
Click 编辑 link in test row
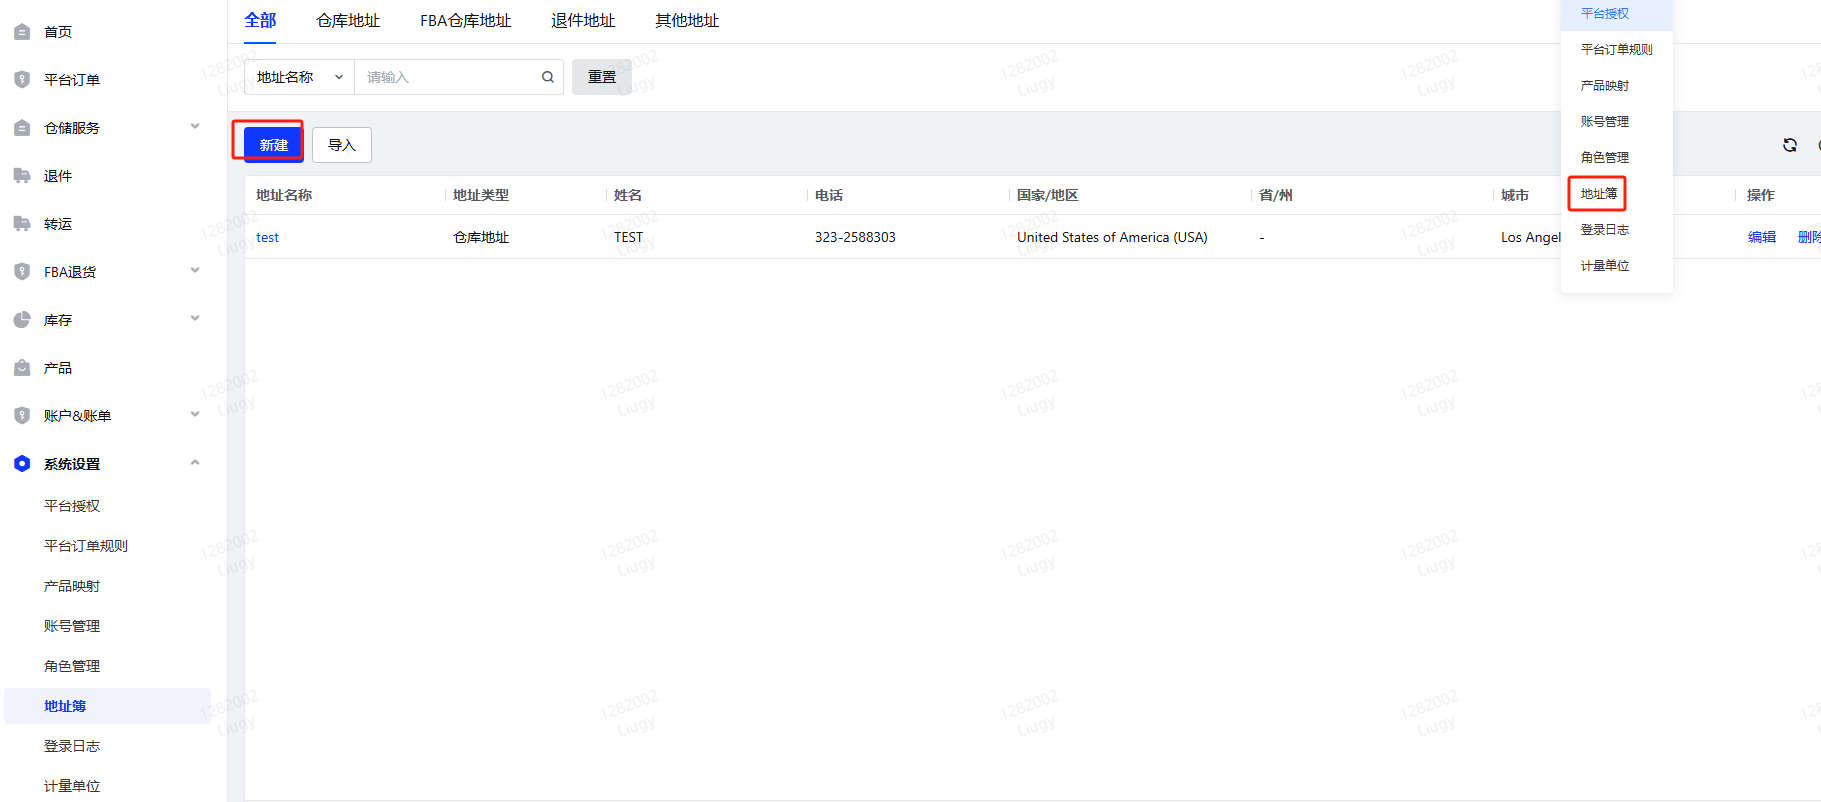1762,237
